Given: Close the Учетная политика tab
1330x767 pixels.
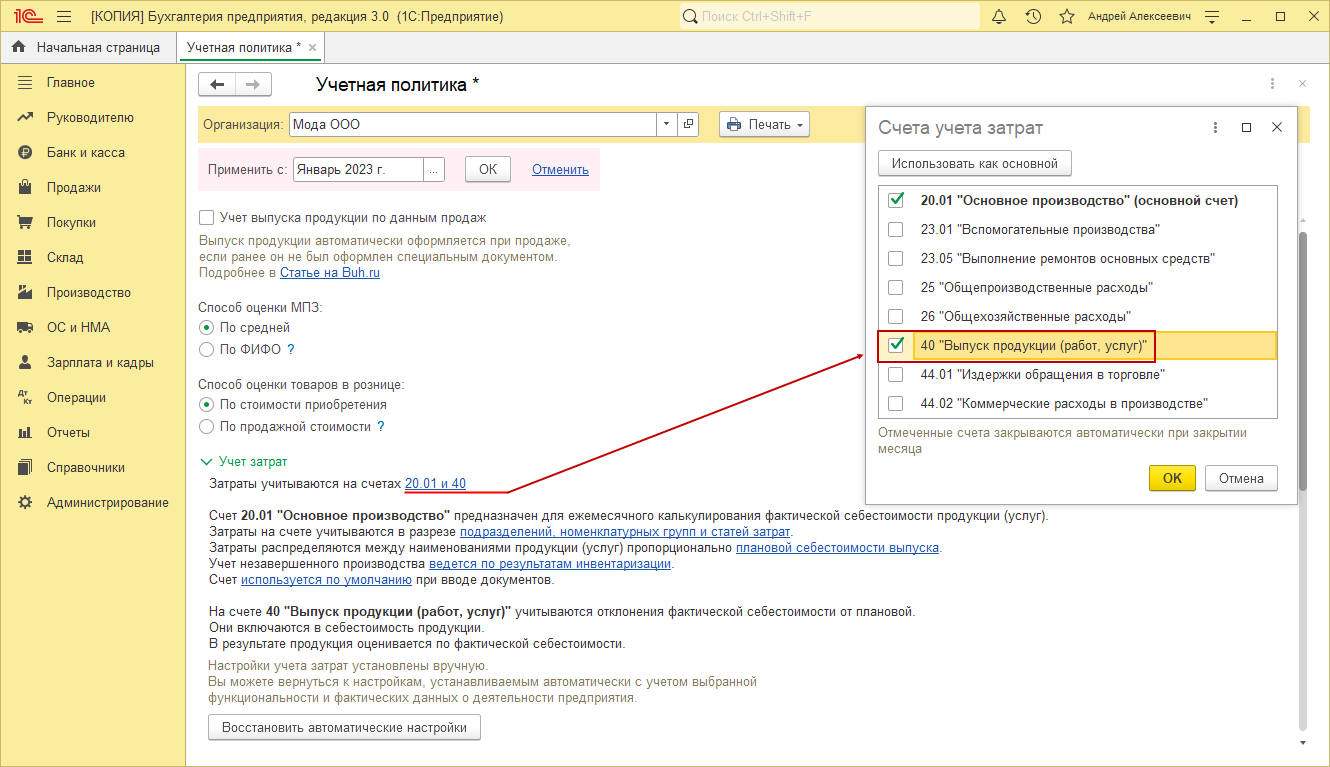Looking at the screenshot, I should click(x=313, y=48).
